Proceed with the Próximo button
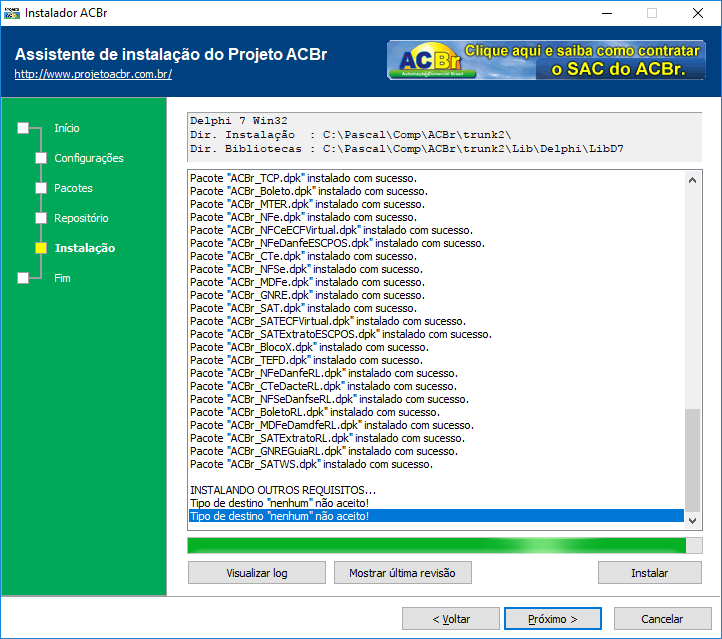722x639 pixels. (x=553, y=619)
